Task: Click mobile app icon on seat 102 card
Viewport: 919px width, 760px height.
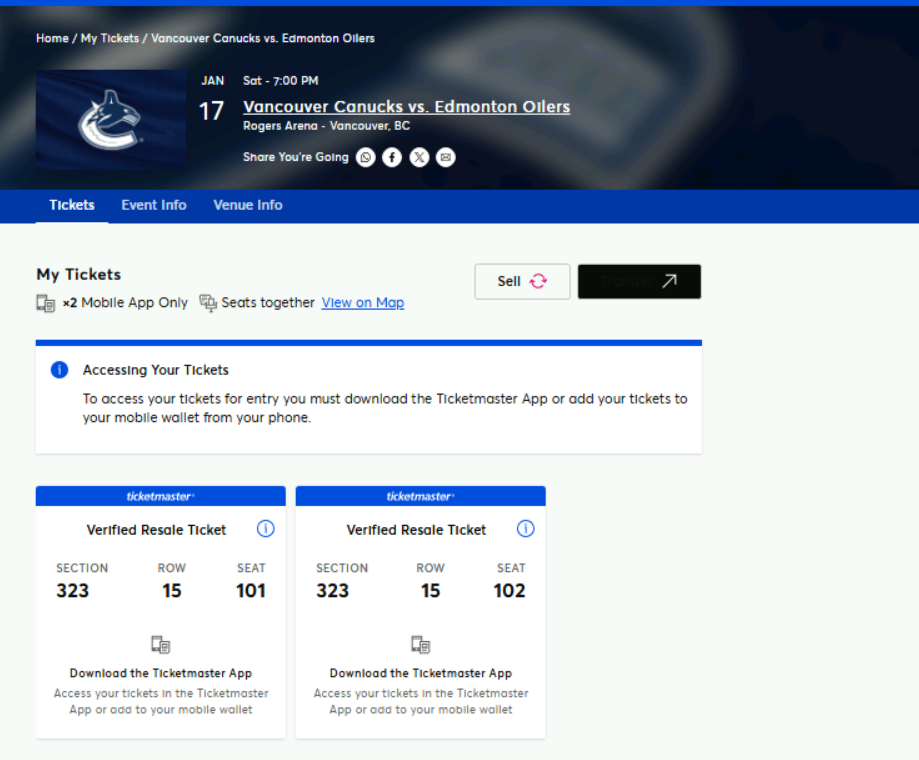Action: click(x=420, y=645)
